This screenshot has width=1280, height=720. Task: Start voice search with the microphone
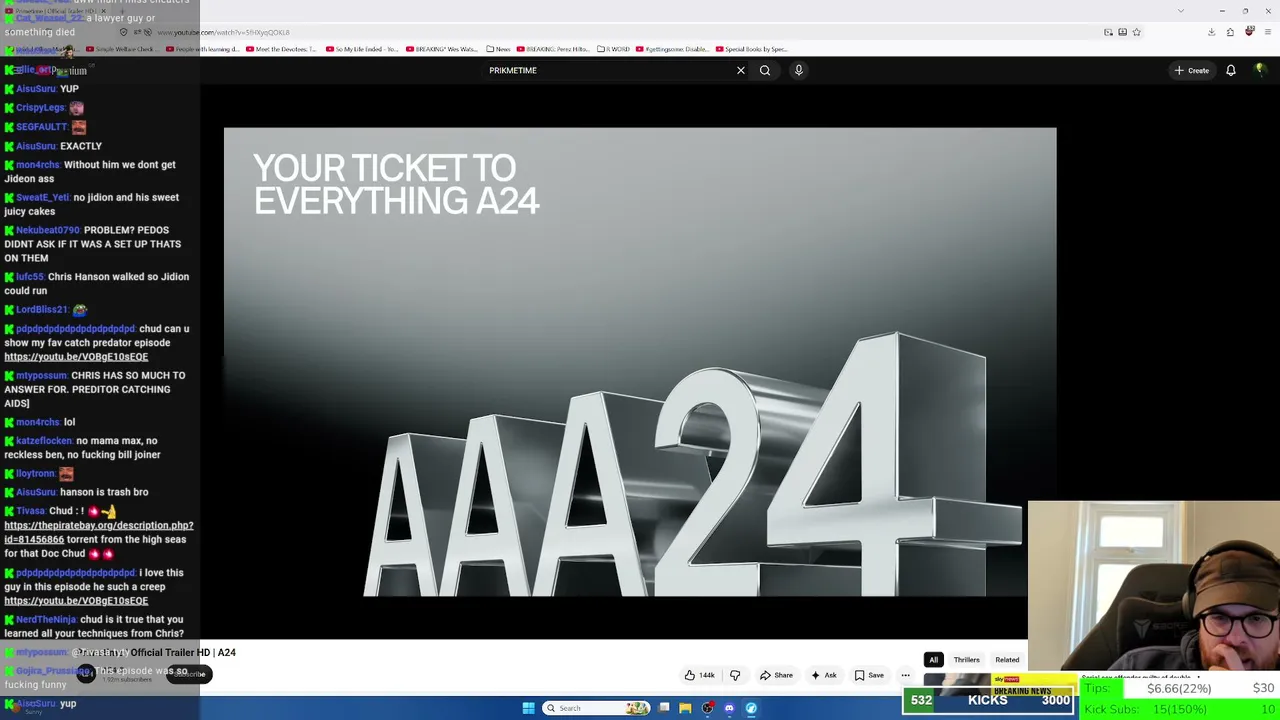[x=798, y=70]
